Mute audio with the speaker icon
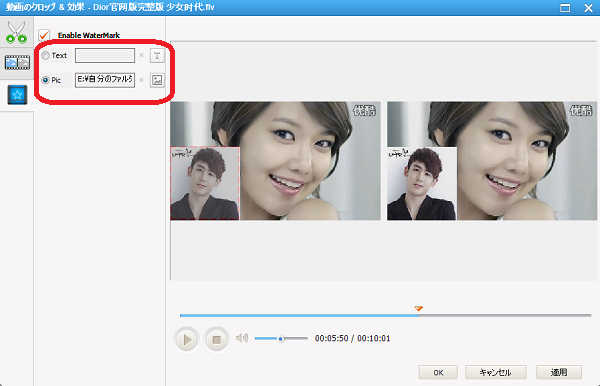This screenshot has height=386, width=600. point(242,338)
